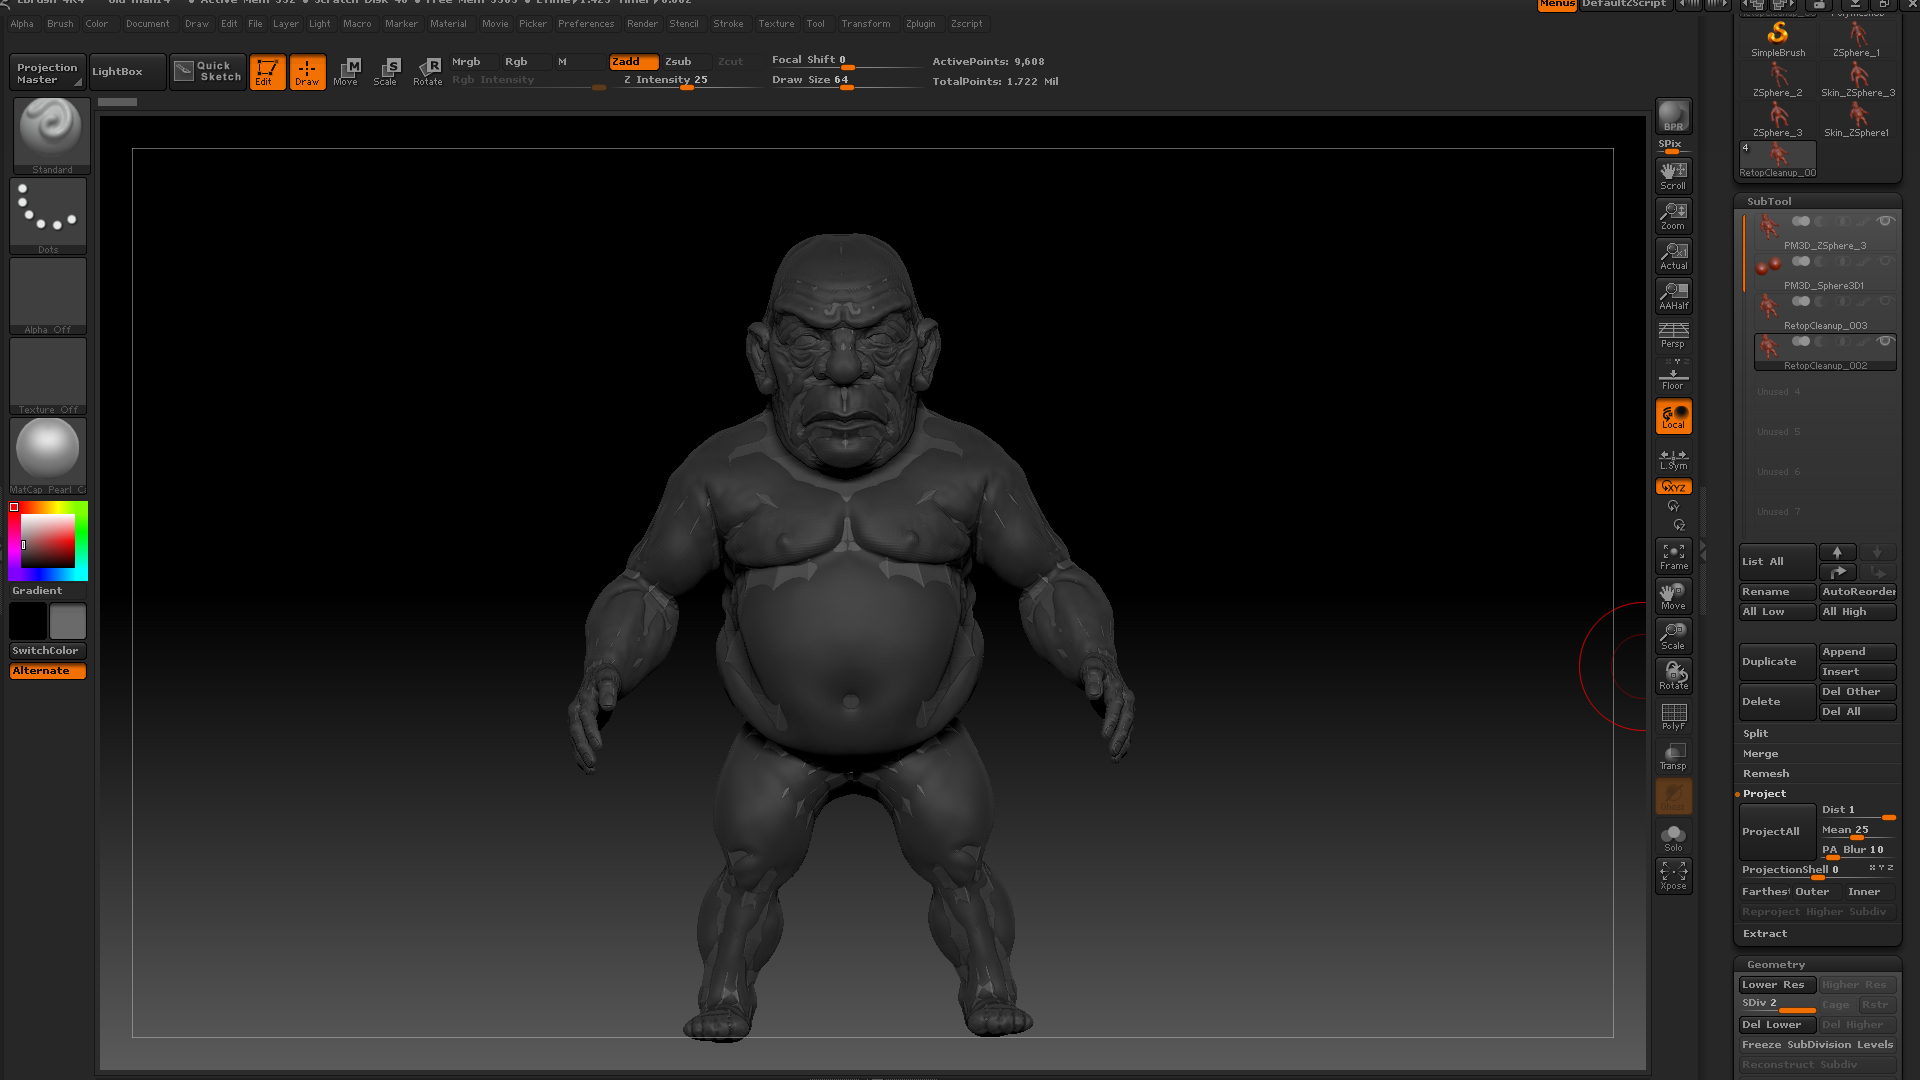
Task: Select the Scale transform tool in top shelf
Action: [x=386, y=72]
